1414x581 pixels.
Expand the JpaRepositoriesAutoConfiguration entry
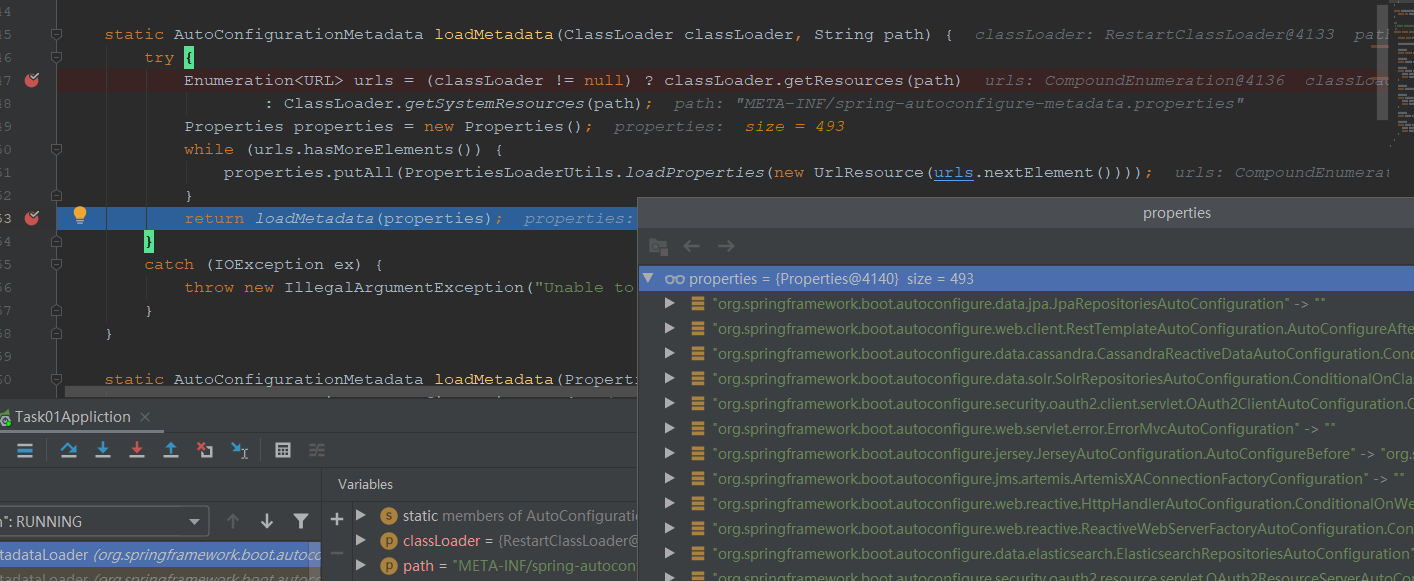[x=670, y=303]
